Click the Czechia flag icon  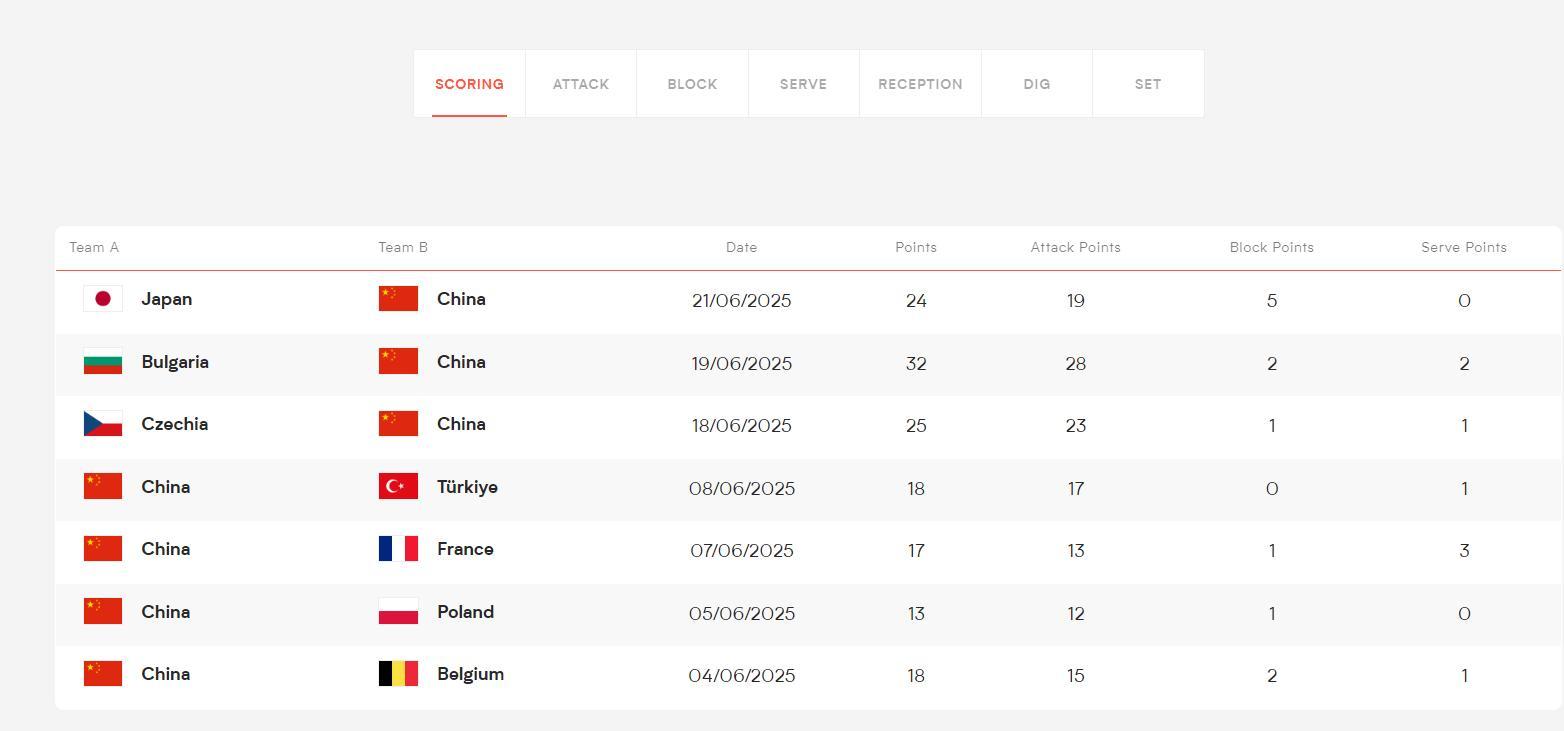tap(103, 424)
